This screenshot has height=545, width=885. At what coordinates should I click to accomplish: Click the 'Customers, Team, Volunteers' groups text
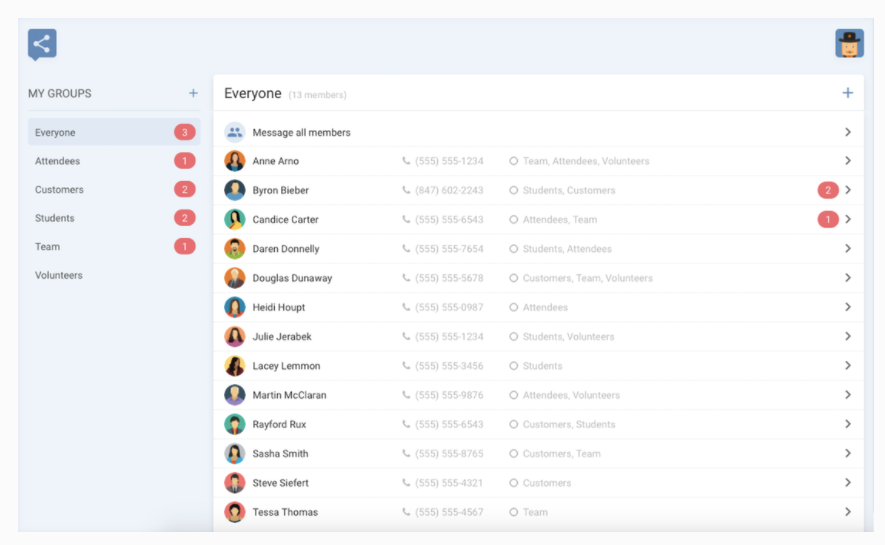(x=588, y=279)
